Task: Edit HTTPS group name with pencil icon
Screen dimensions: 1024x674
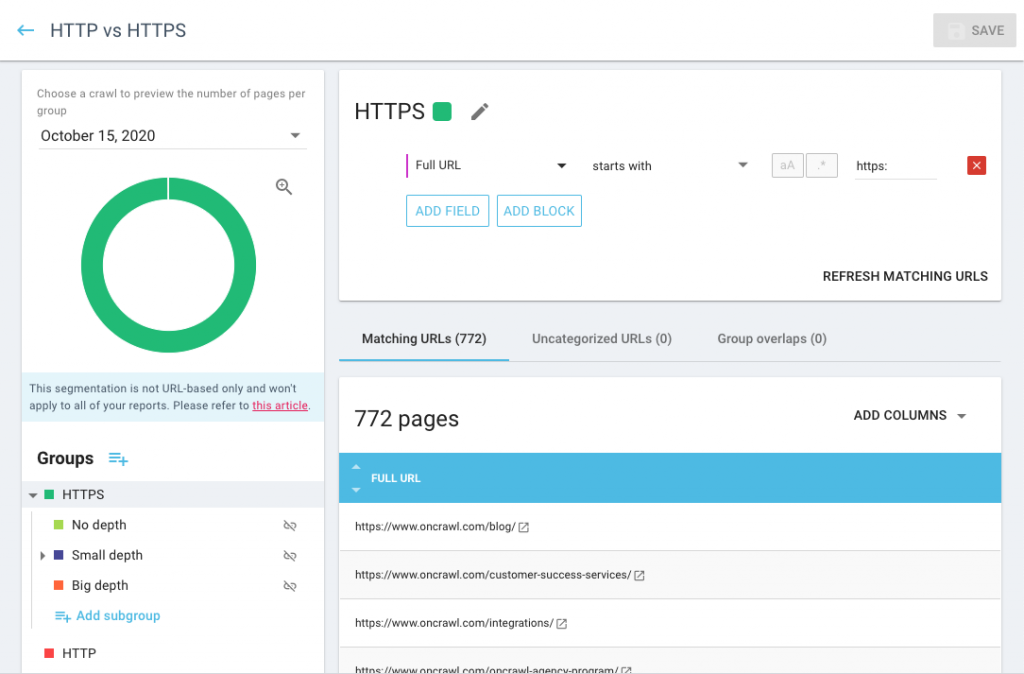Action: (480, 112)
